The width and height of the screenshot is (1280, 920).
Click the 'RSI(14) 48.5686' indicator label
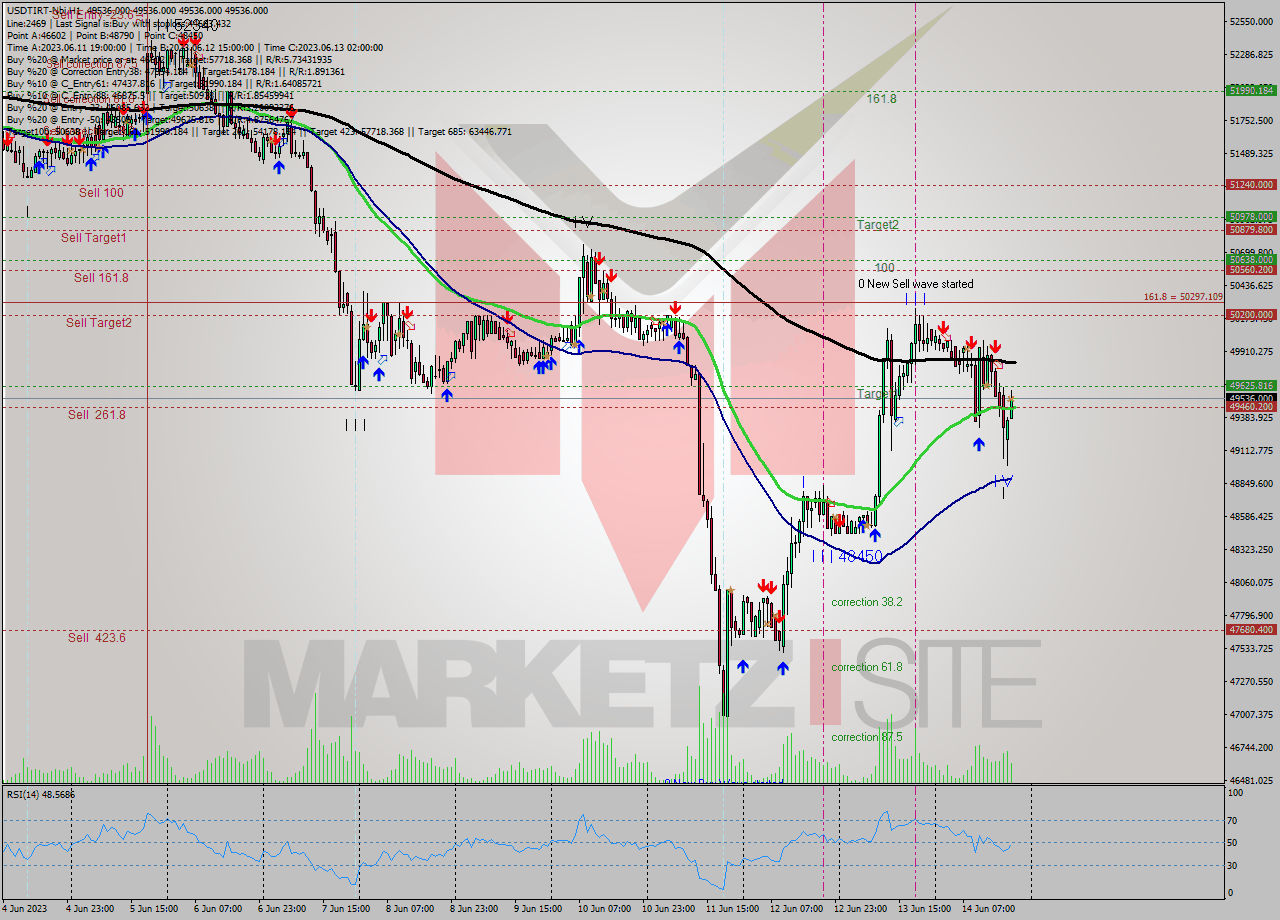click(41, 795)
